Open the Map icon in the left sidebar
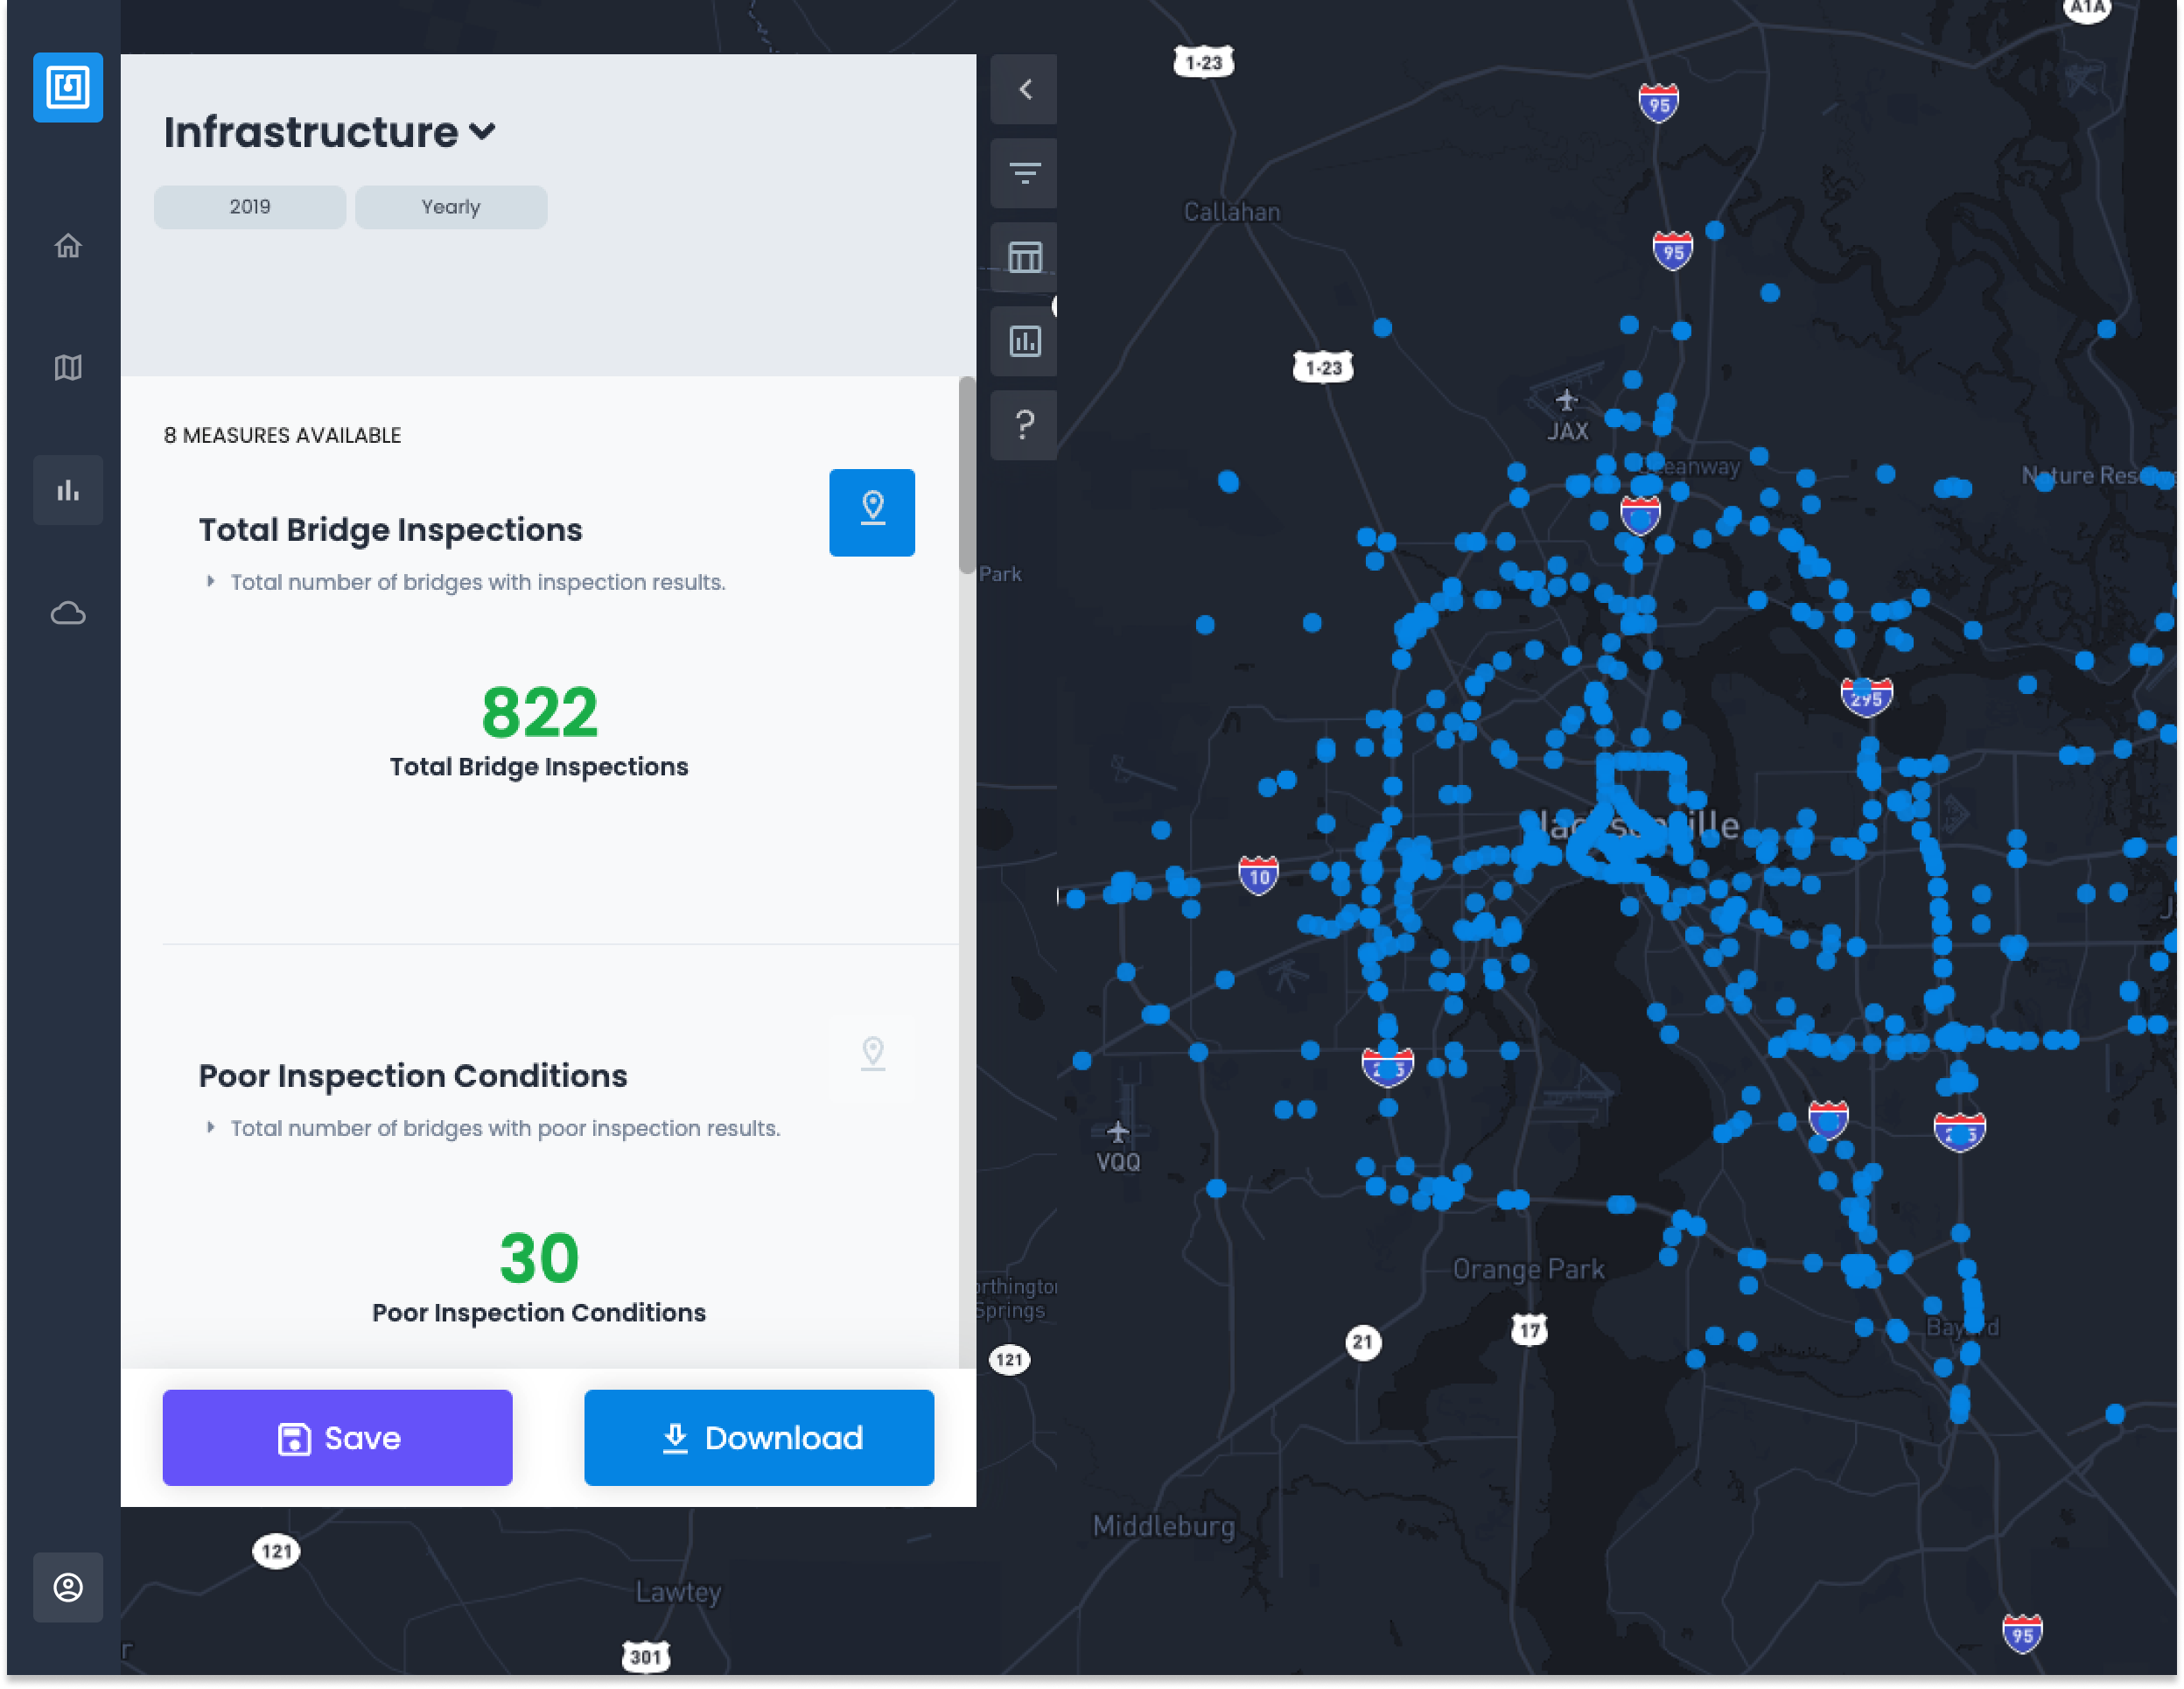 [68, 367]
